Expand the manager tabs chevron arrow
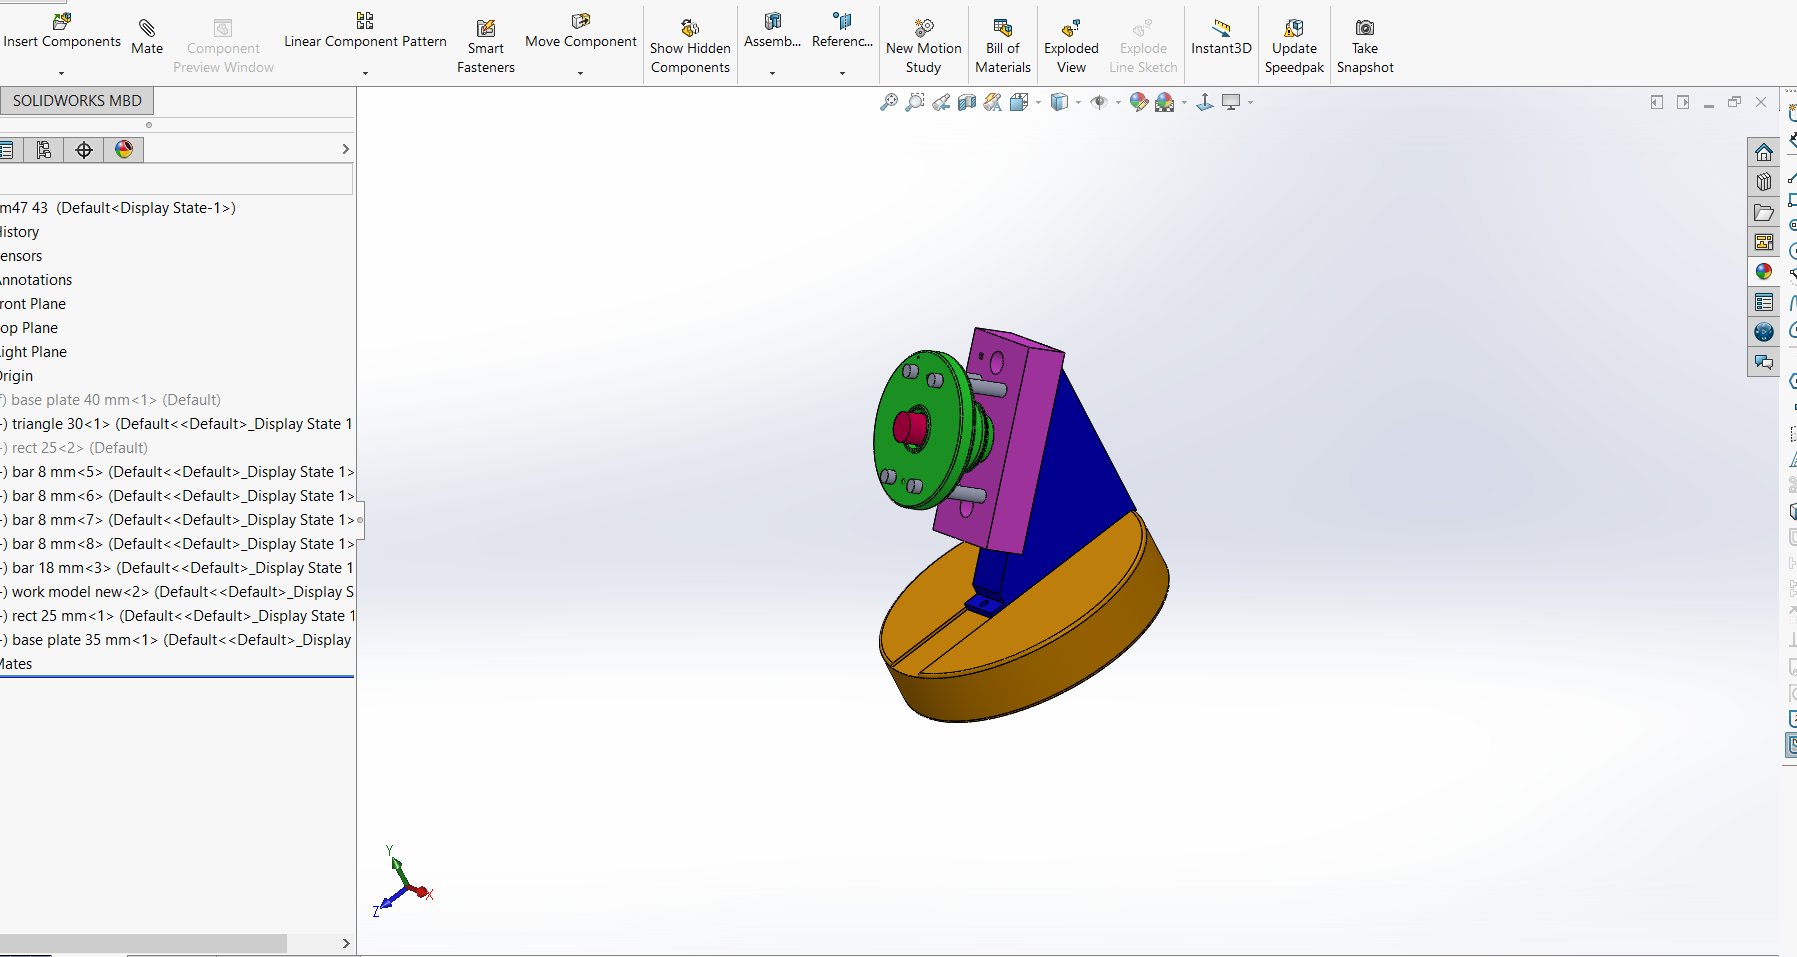The width and height of the screenshot is (1797, 957). pyautogui.click(x=345, y=149)
